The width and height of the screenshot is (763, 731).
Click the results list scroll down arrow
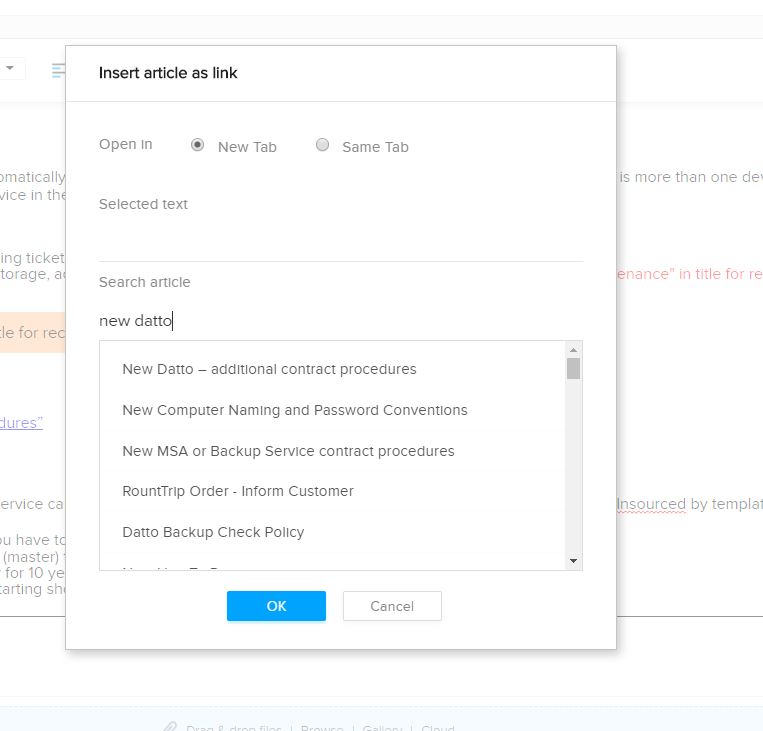[x=574, y=561]
